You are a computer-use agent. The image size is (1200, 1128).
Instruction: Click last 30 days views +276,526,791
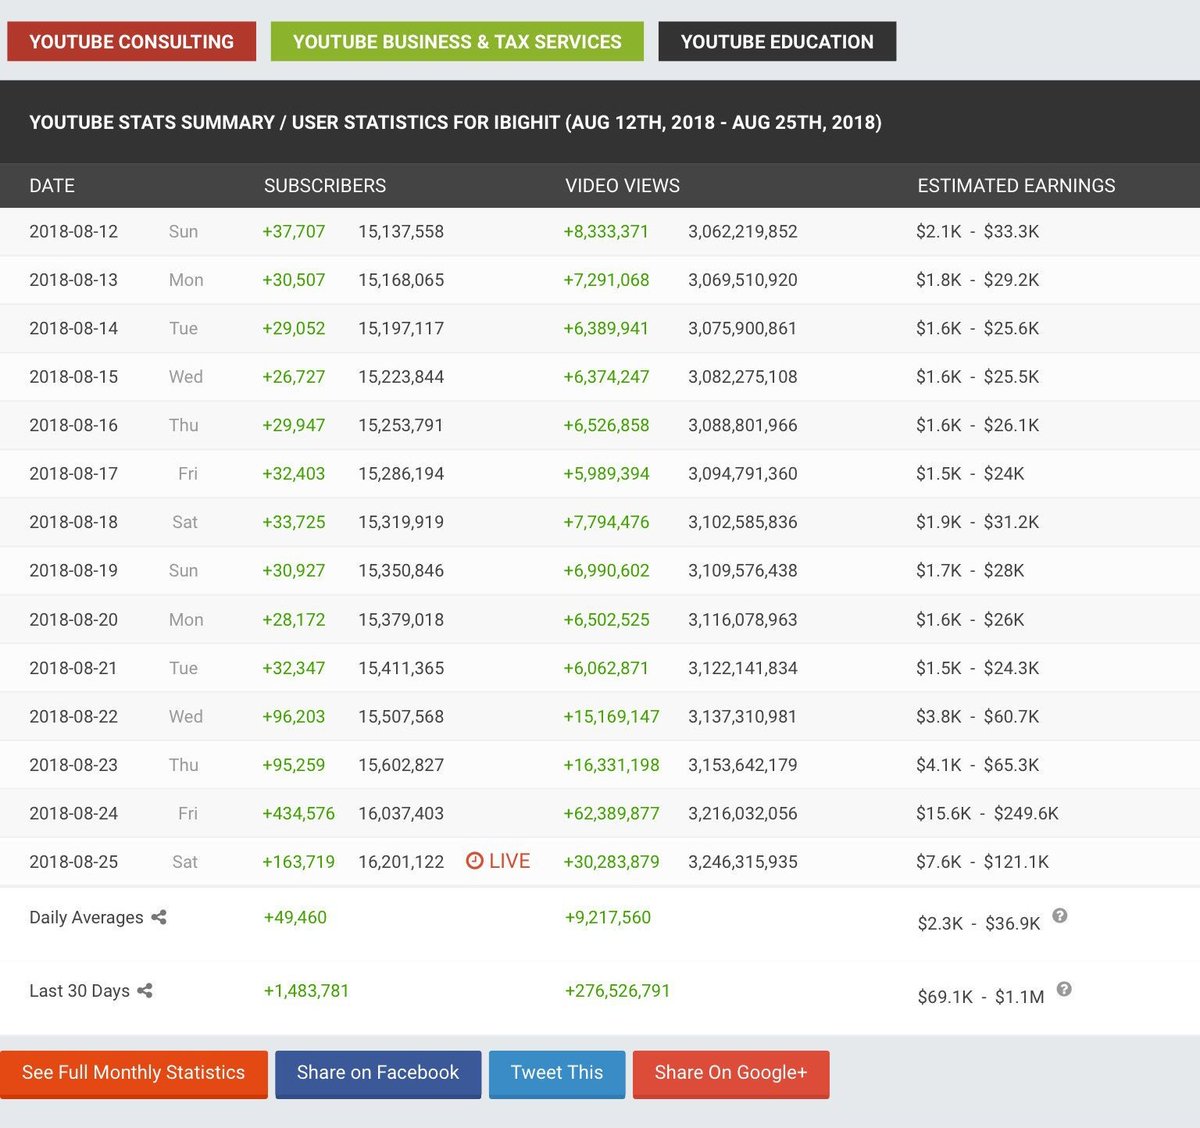(617, 991)
